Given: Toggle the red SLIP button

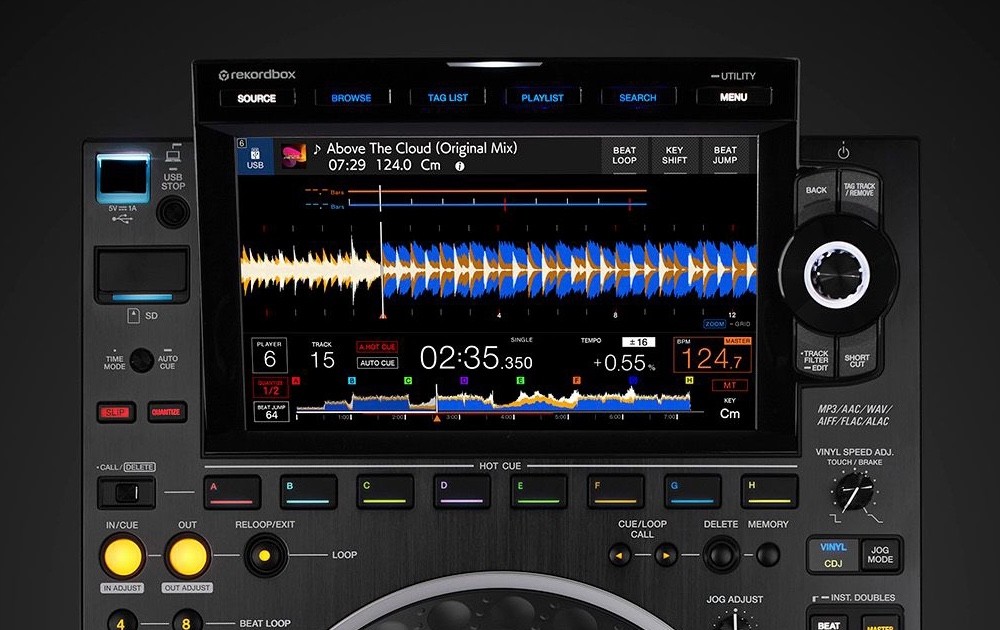Looking at the screenshot, I should tap(117, 411).
